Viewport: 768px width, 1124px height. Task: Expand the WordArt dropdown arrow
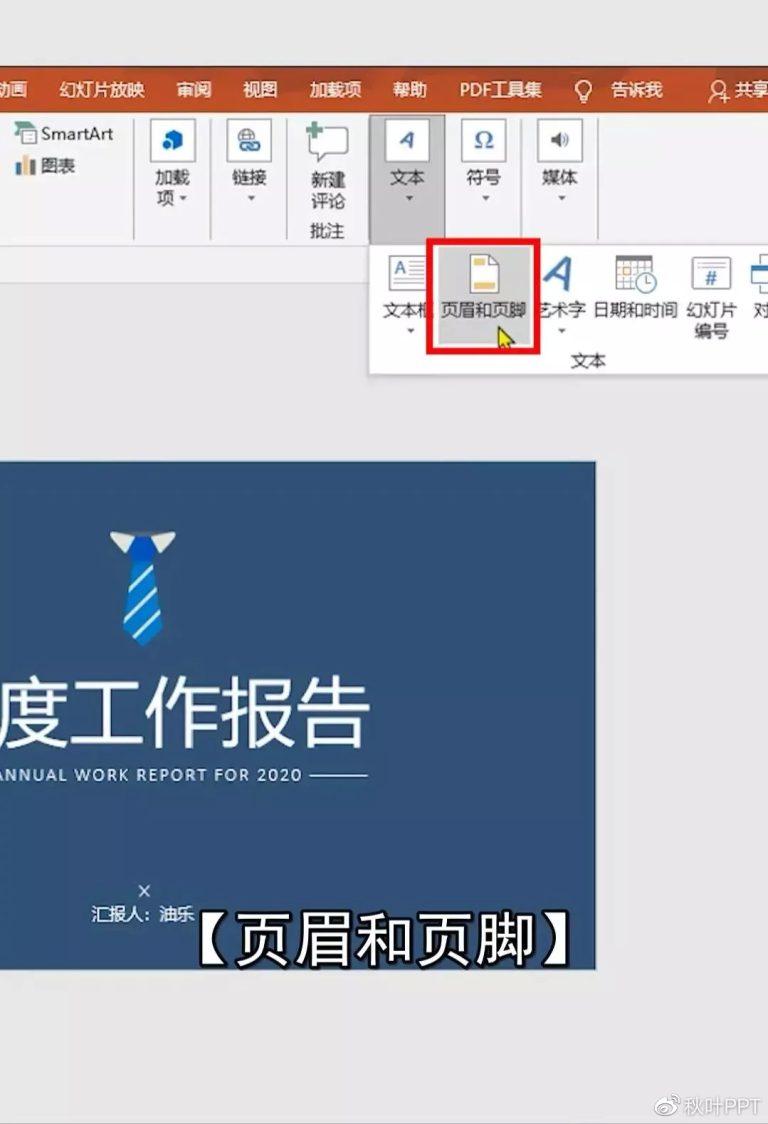561,330
